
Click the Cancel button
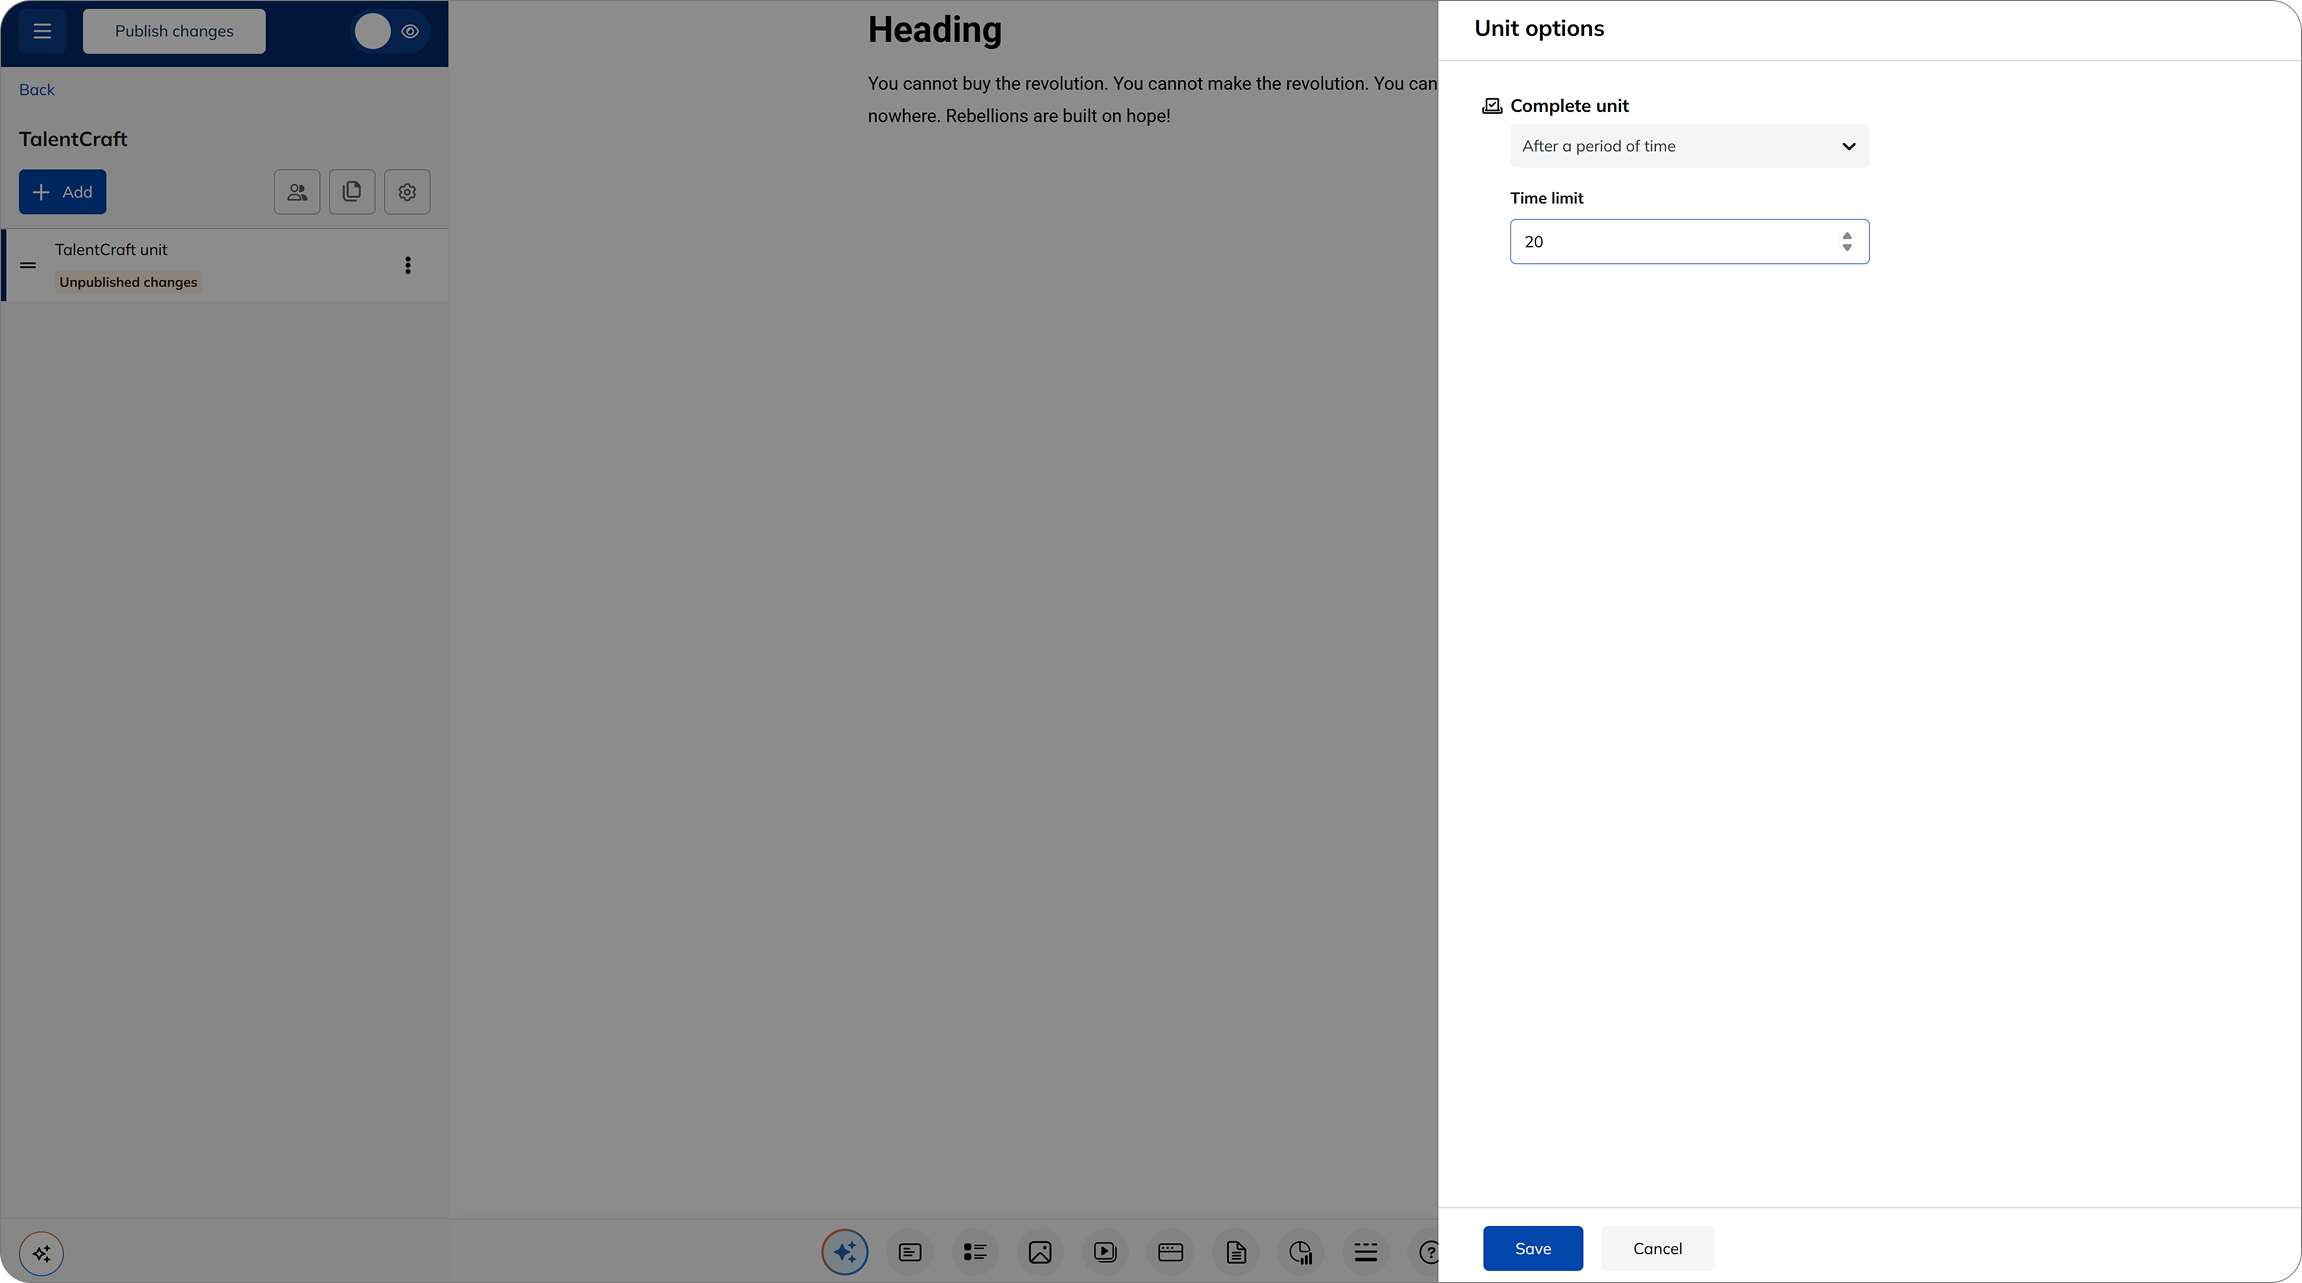tap(1657, 1248)
